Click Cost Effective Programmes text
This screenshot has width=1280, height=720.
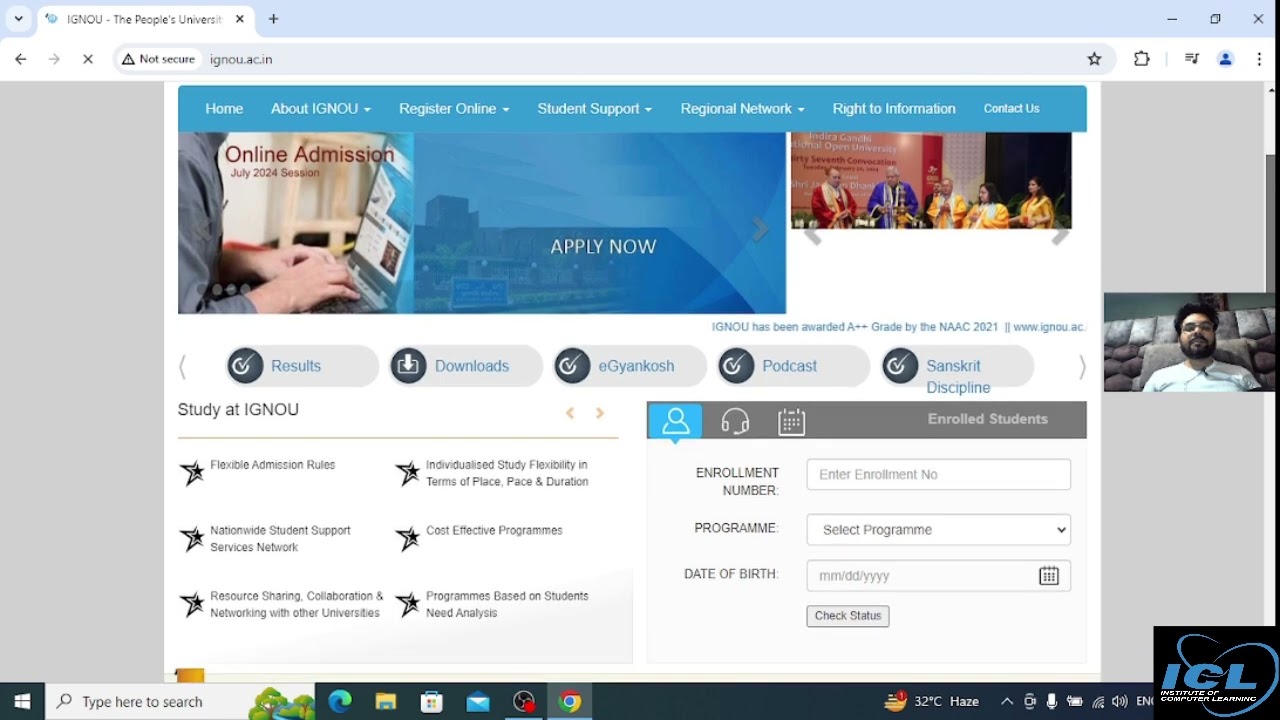pos(494,531)
